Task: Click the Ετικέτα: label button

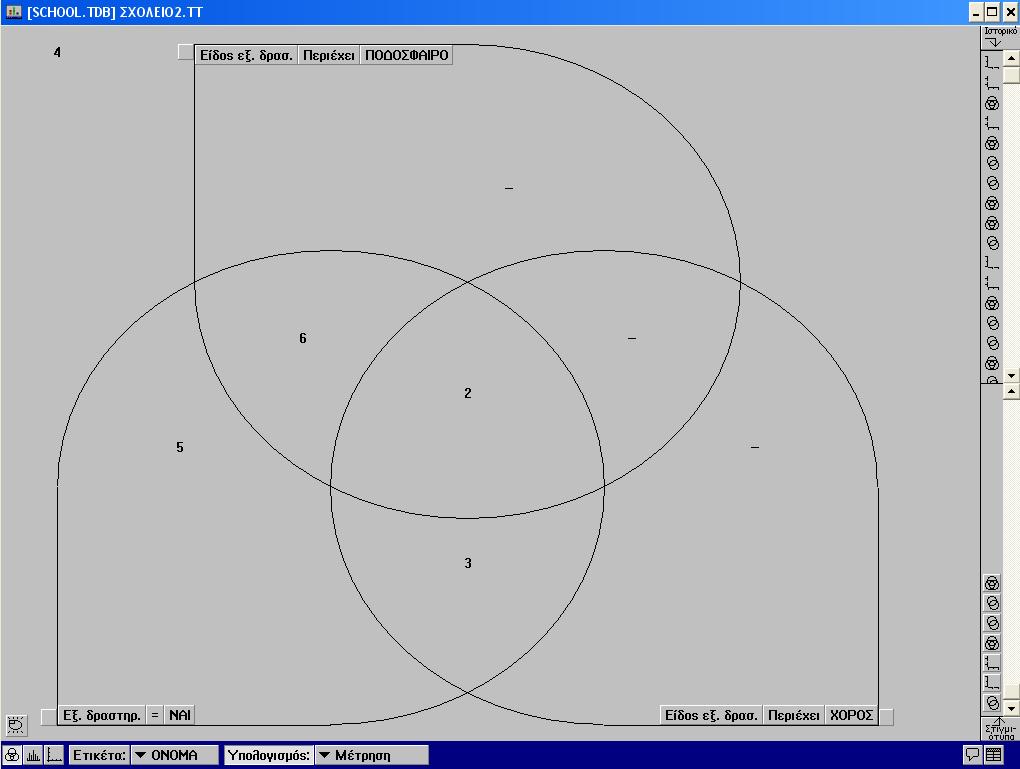Action: pos(99,755)
